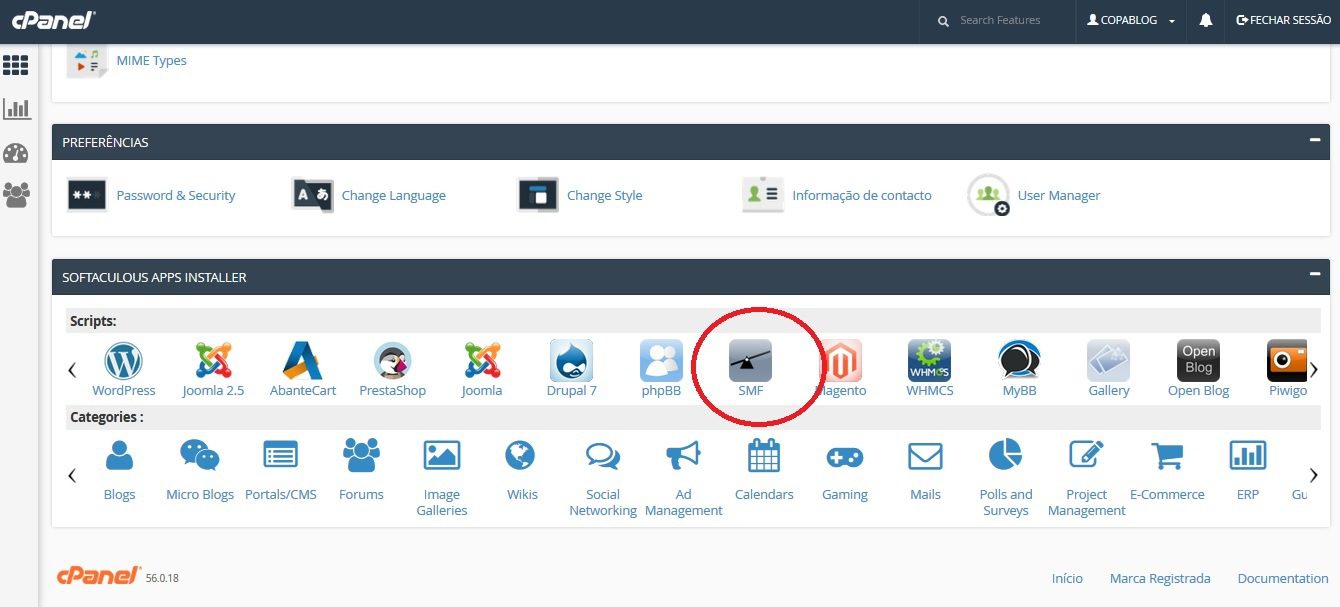Open the Social Networking category

[x=603, y=478]
